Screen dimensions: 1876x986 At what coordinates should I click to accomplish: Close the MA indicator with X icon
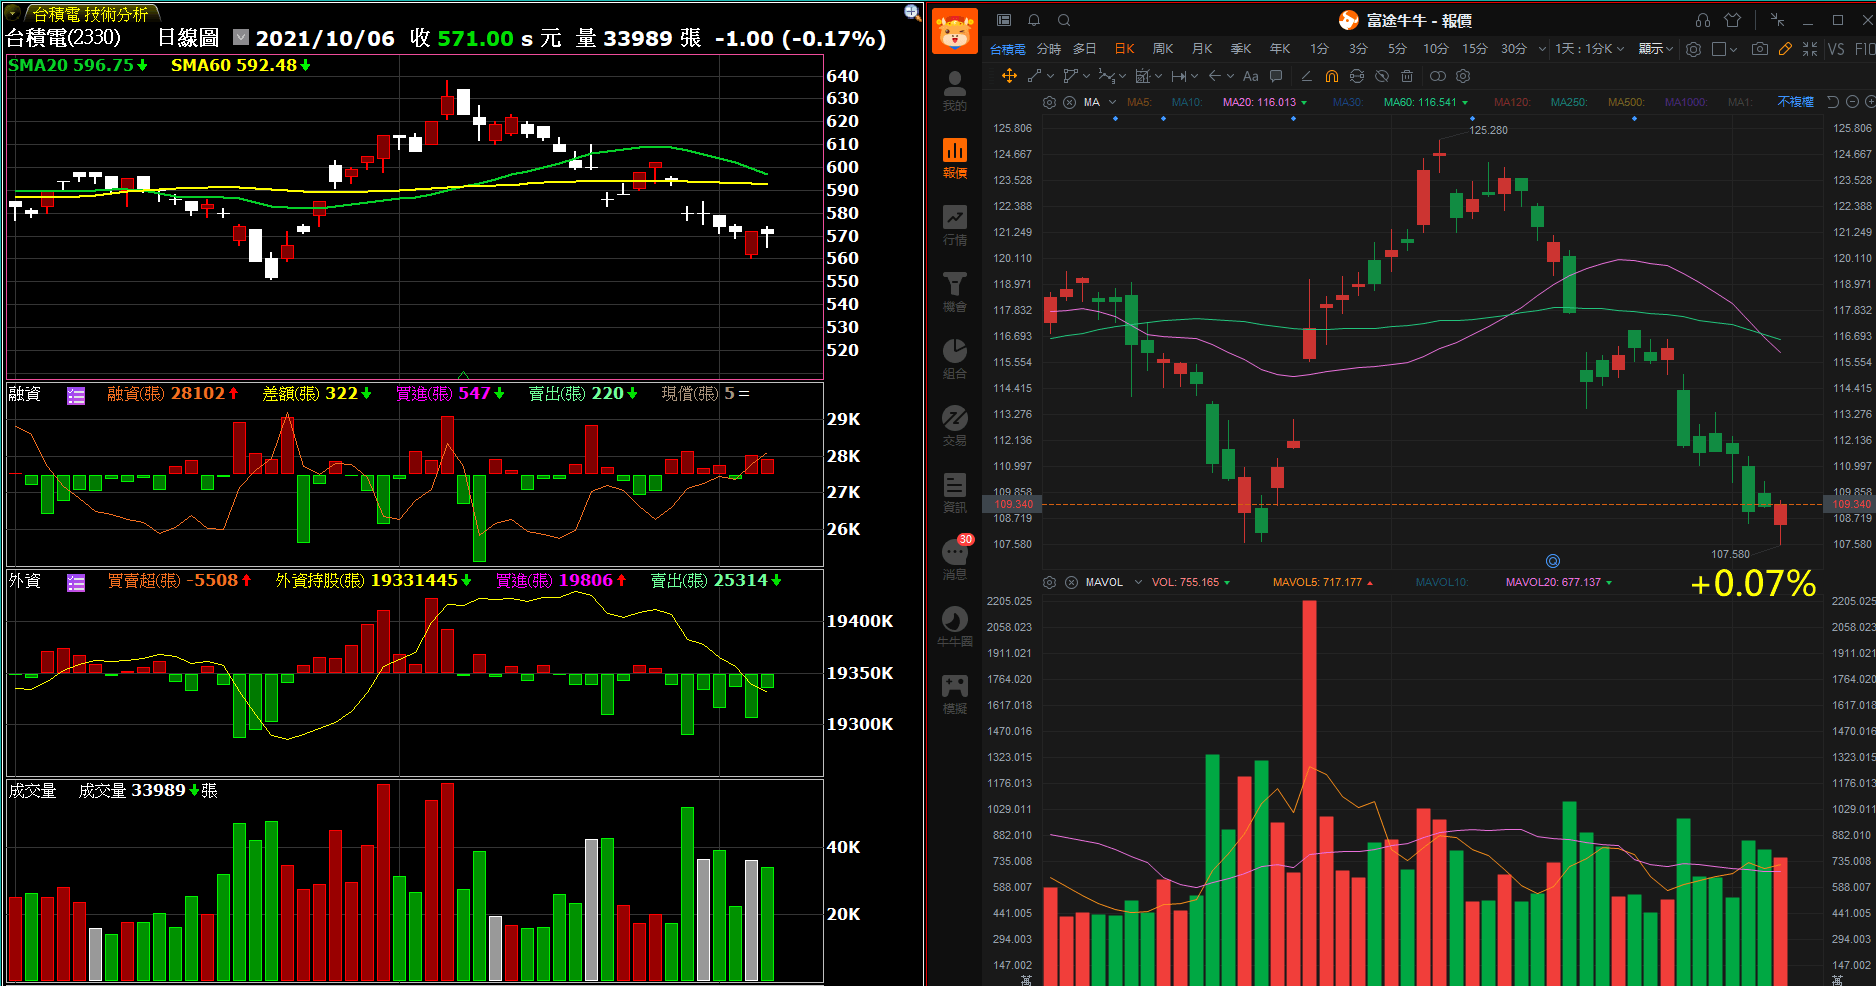[x=1069, y=102]
